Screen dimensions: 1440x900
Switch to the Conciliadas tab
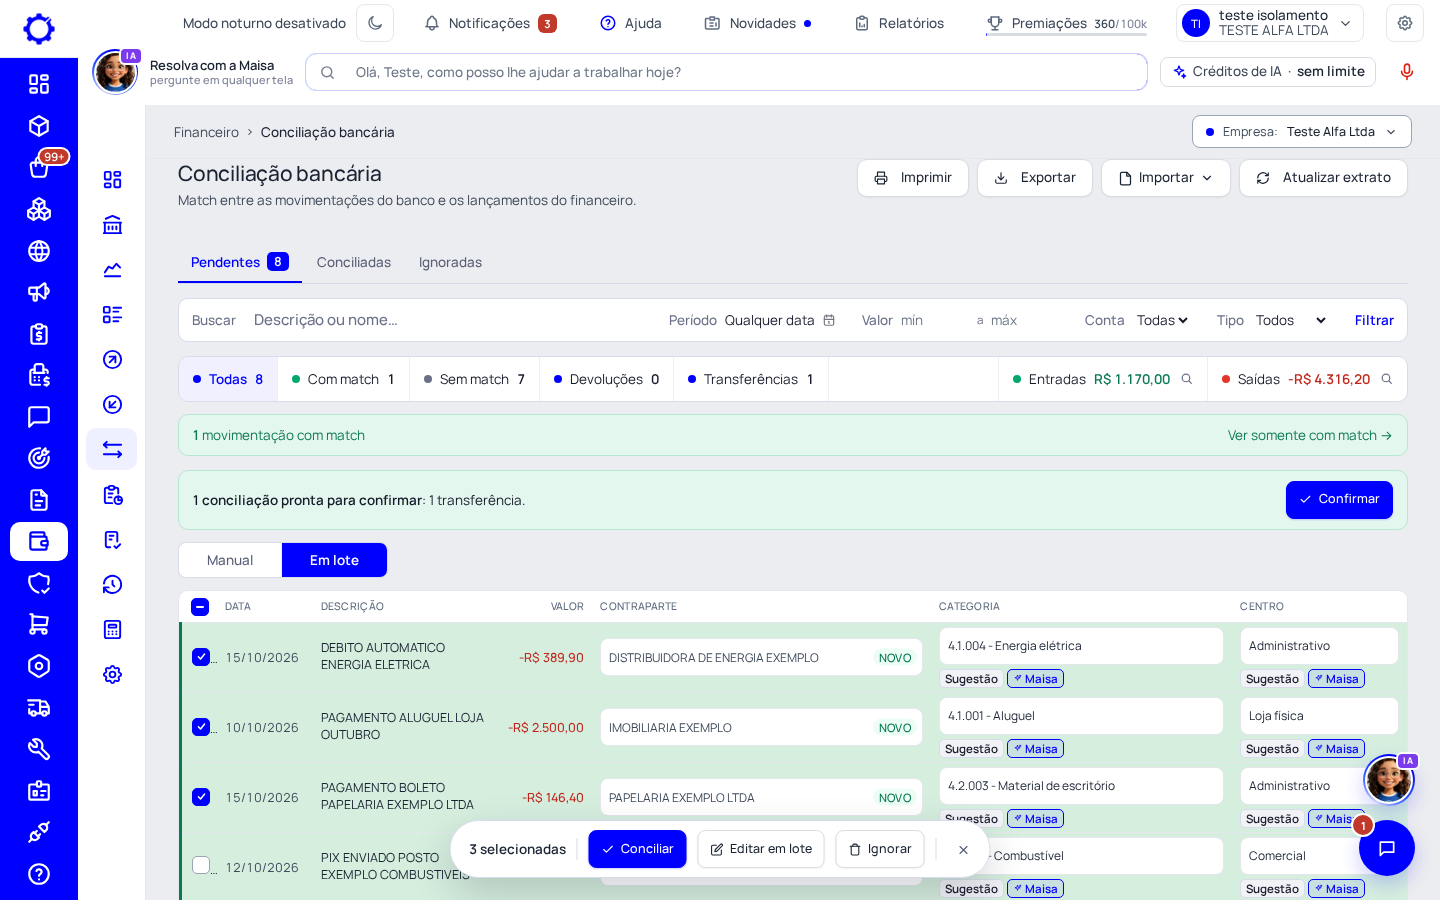click(x=354, y=262)
